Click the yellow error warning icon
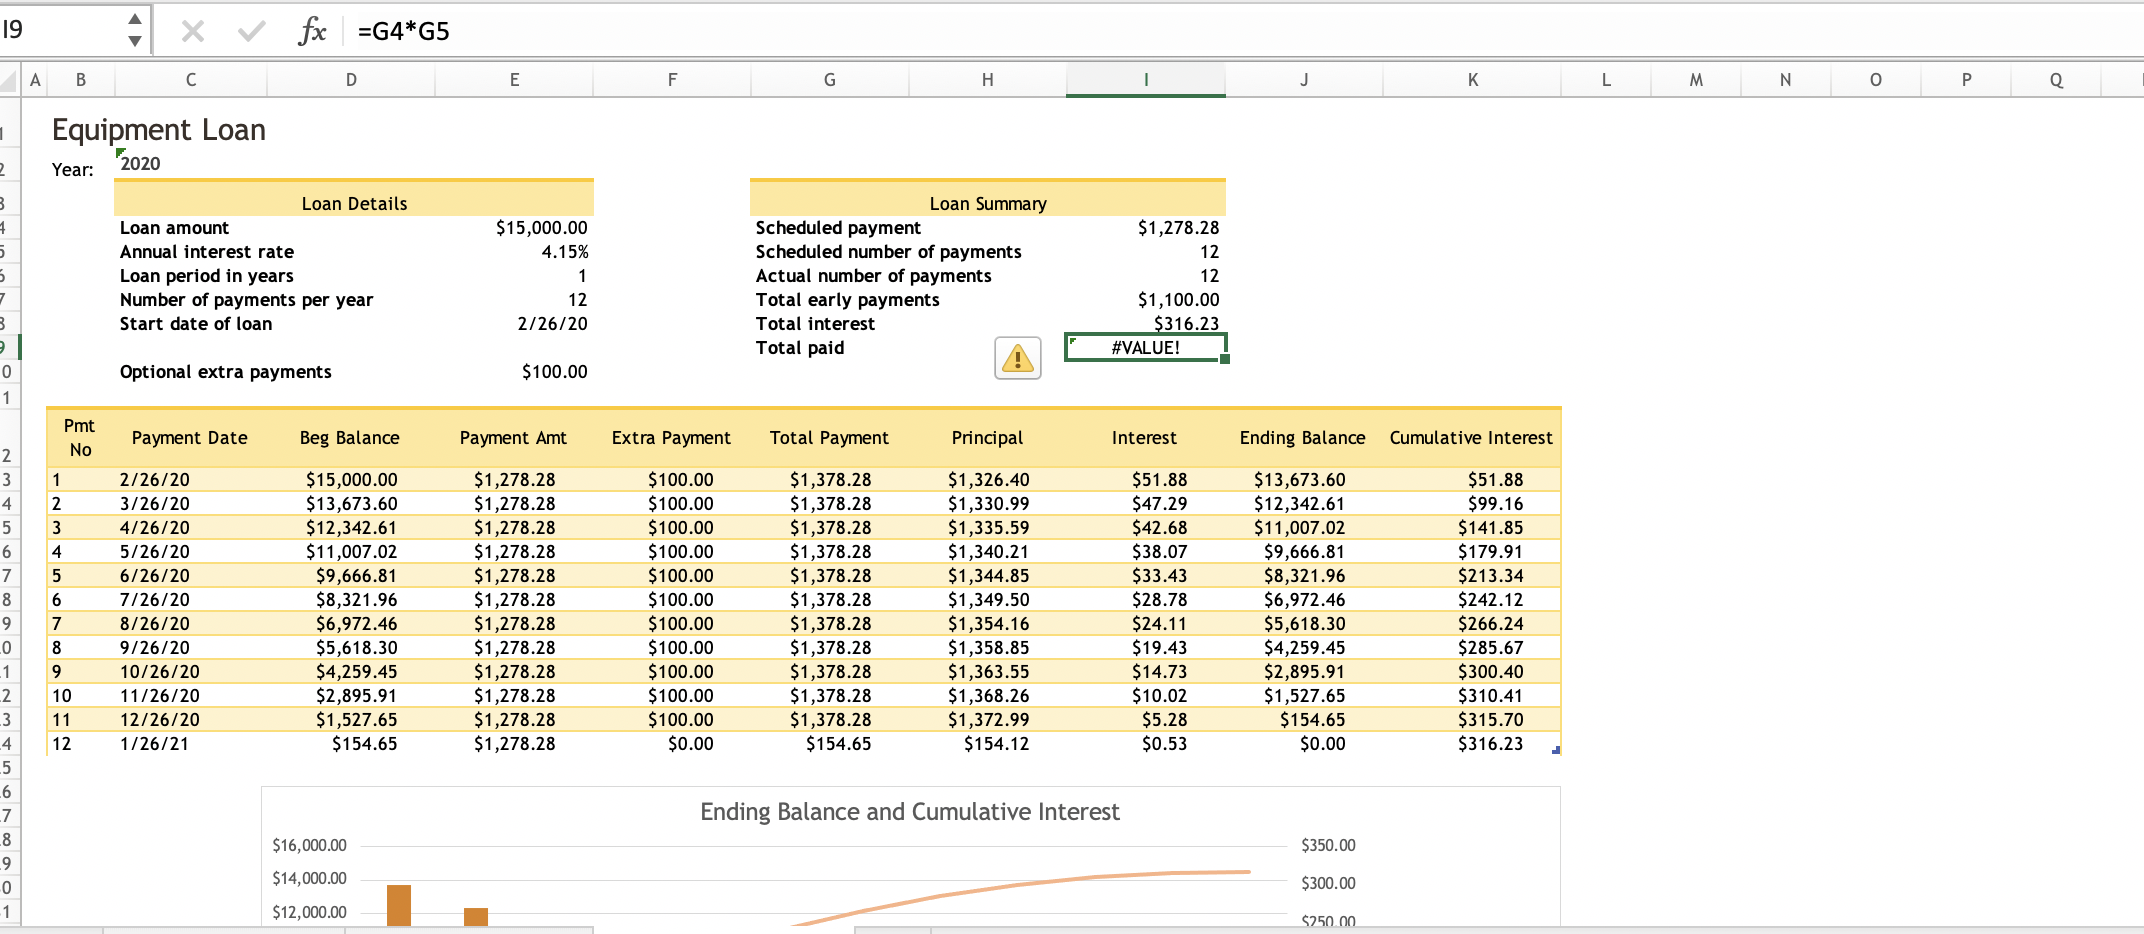 [1017, 358]
